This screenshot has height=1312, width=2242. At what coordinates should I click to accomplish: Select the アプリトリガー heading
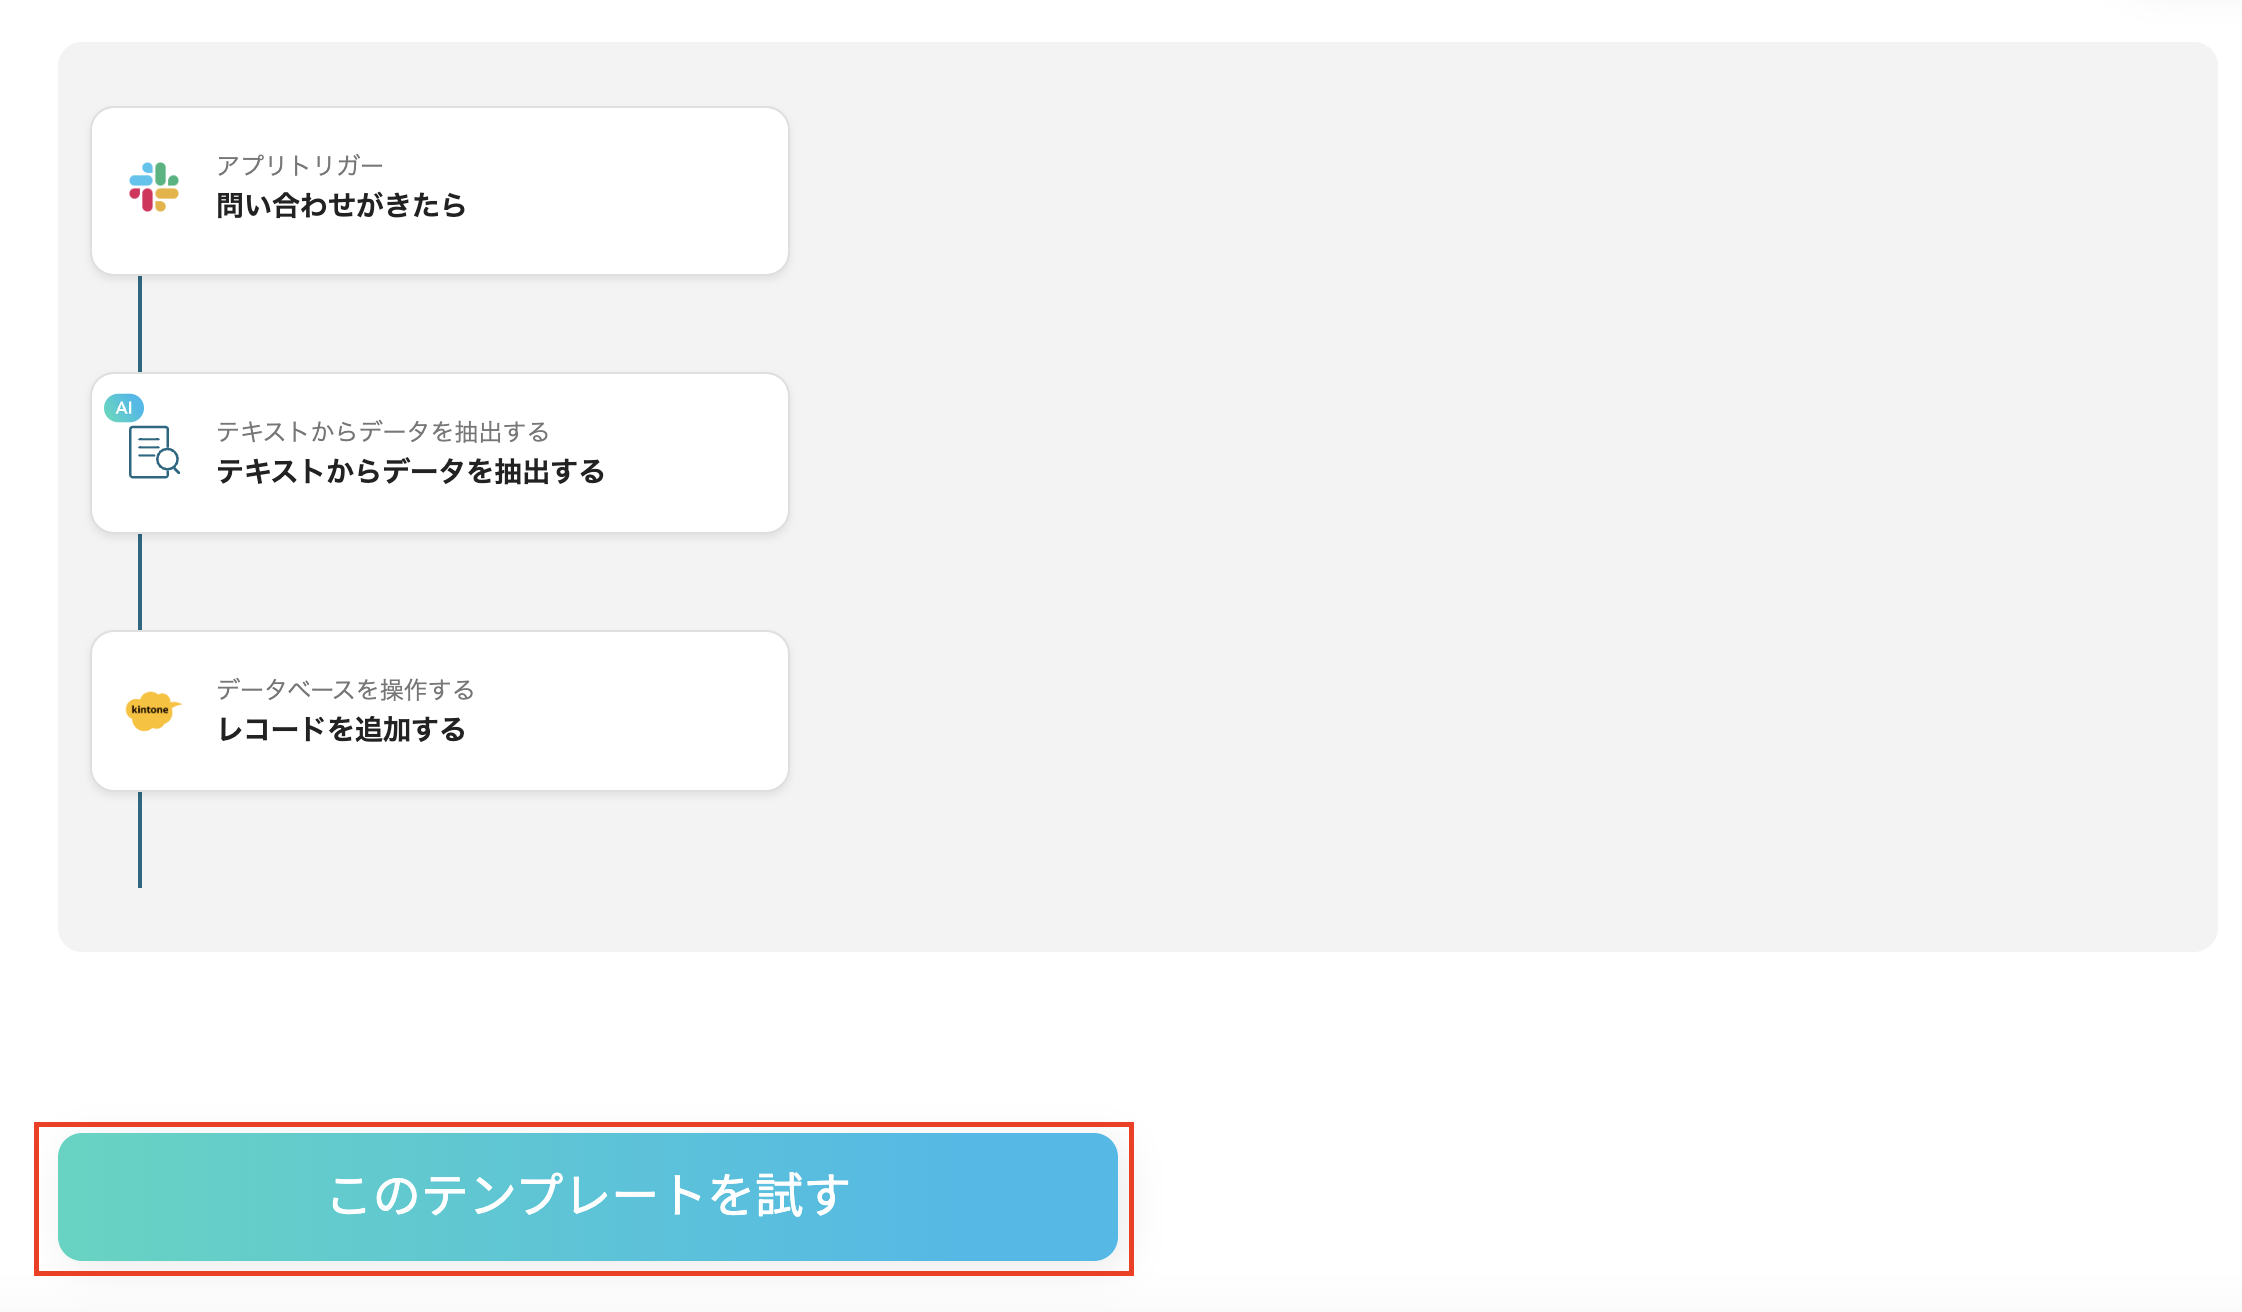point(301,164)
